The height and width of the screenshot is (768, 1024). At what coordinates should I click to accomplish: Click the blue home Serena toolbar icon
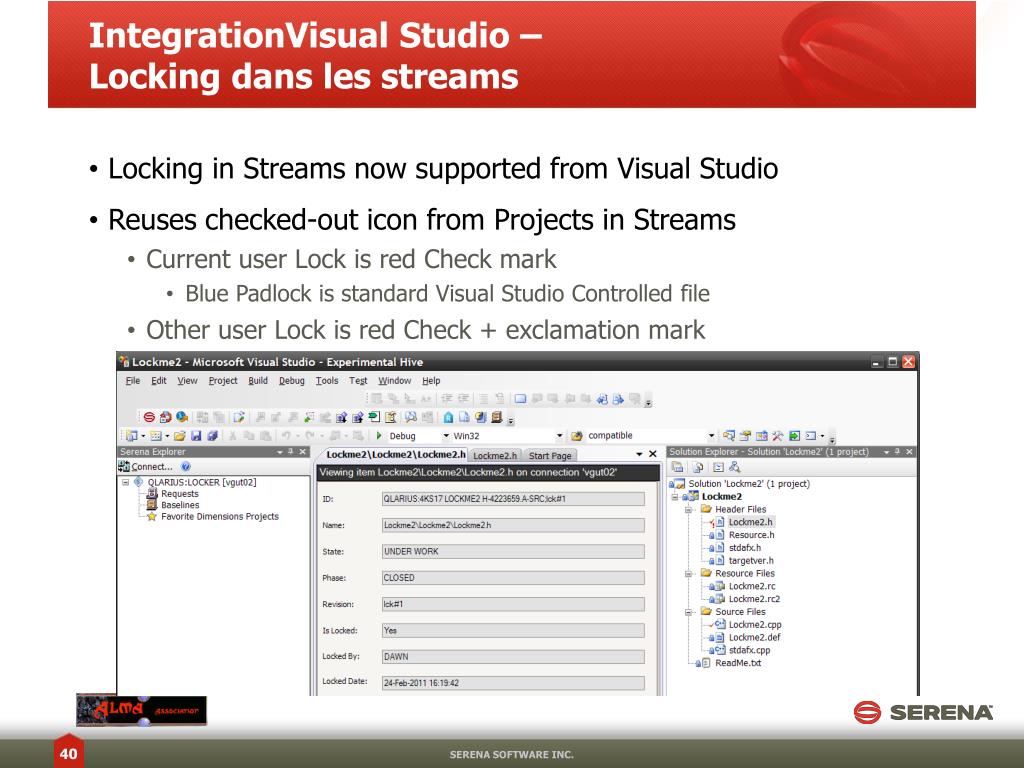click(449, 417)
